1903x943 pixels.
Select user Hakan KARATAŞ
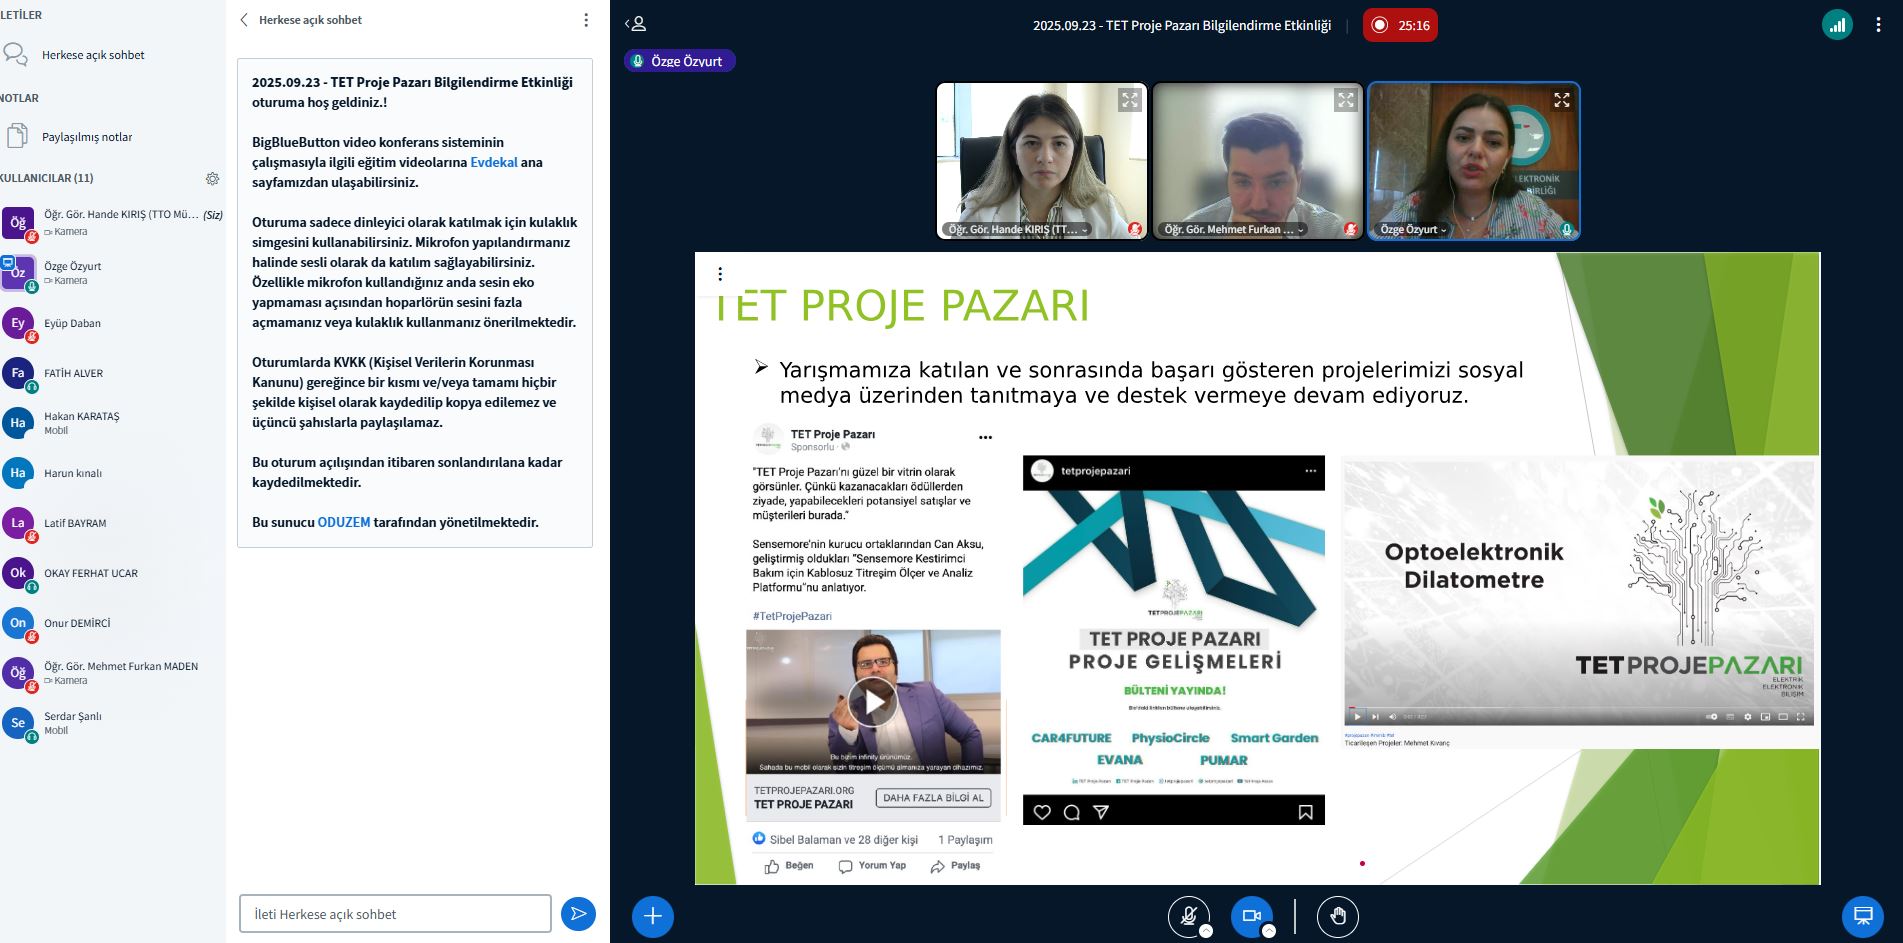pyautogui.click(x=112, y=423)
